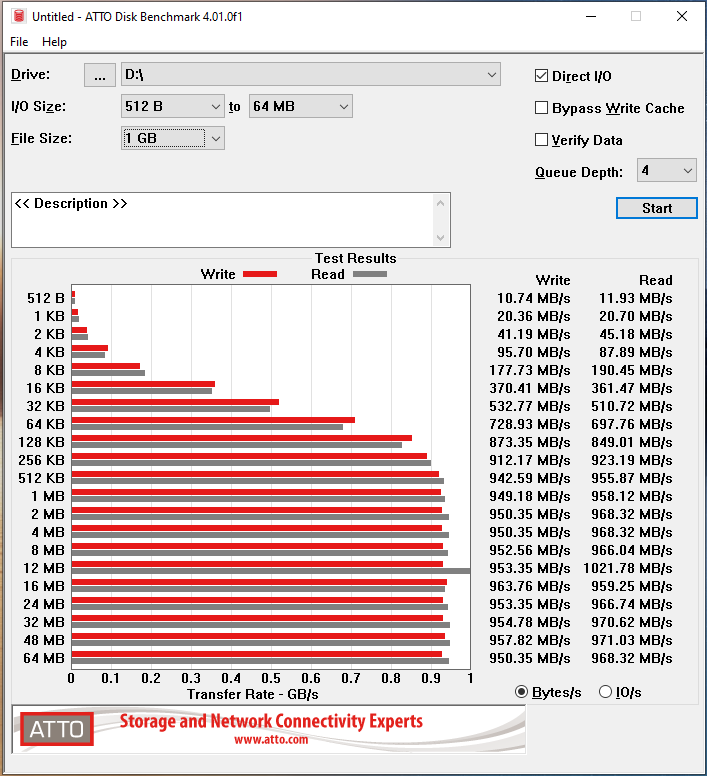
Task: Open the www.atto.com link
Action: [x=271, y=740]
